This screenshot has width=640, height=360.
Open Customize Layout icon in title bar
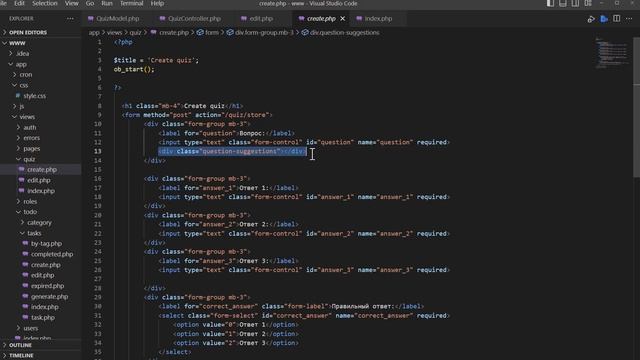pyautogui.click(x=588, y=3)
